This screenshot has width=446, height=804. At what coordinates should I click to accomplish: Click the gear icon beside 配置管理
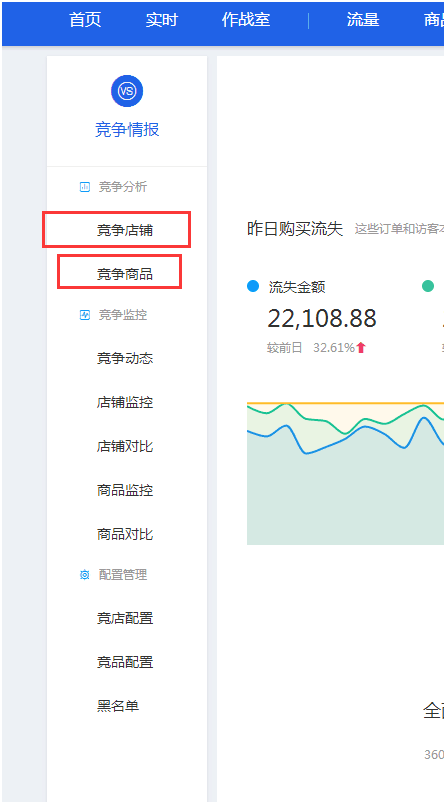[x=85, y=575]
